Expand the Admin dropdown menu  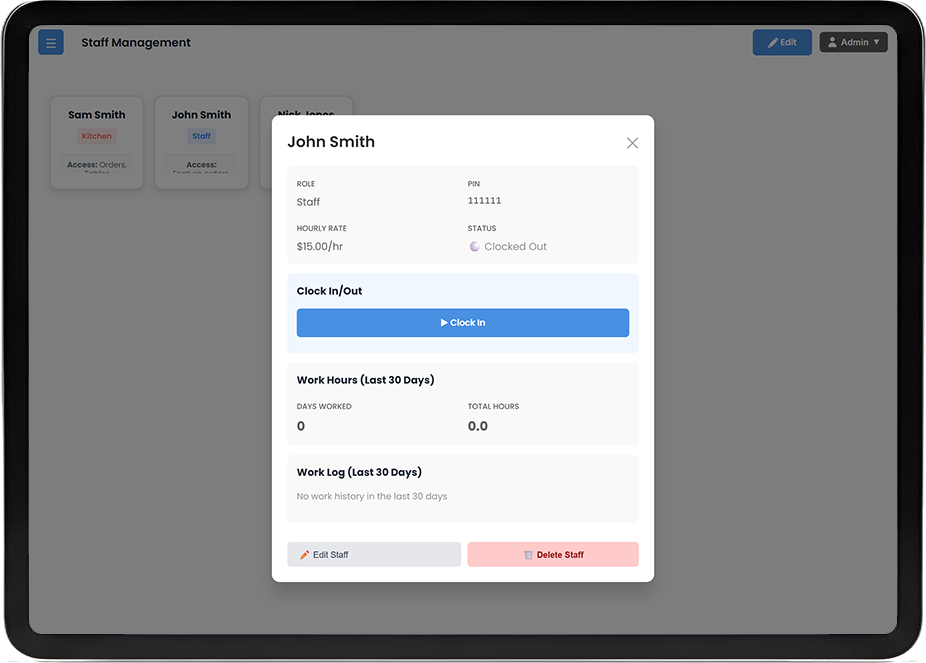tap(853, 41)
